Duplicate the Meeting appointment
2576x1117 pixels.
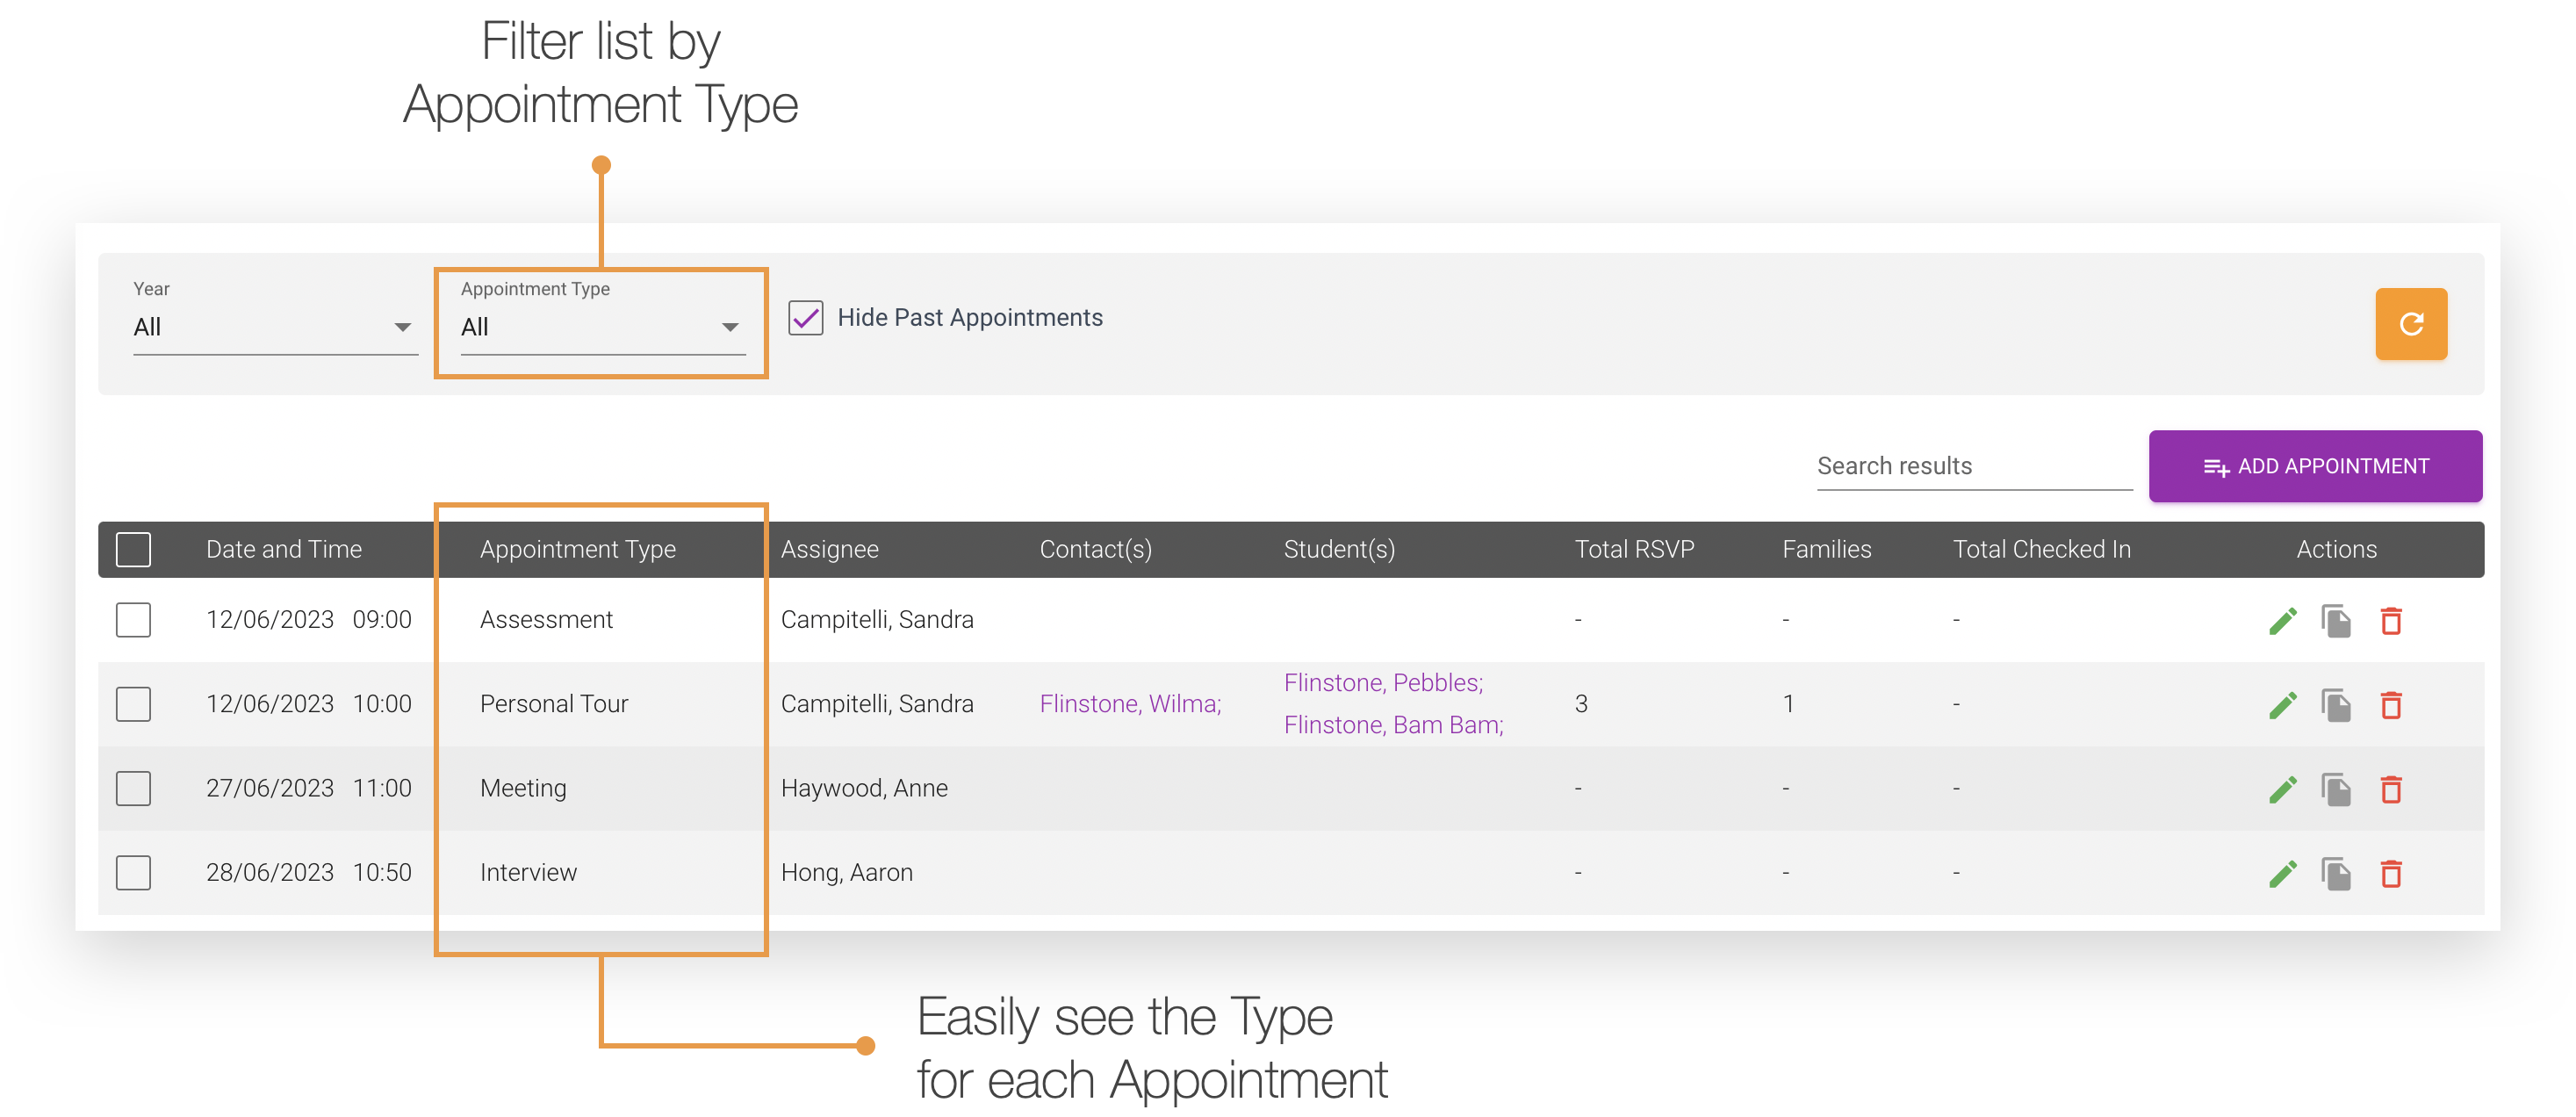click(2338, 789)
